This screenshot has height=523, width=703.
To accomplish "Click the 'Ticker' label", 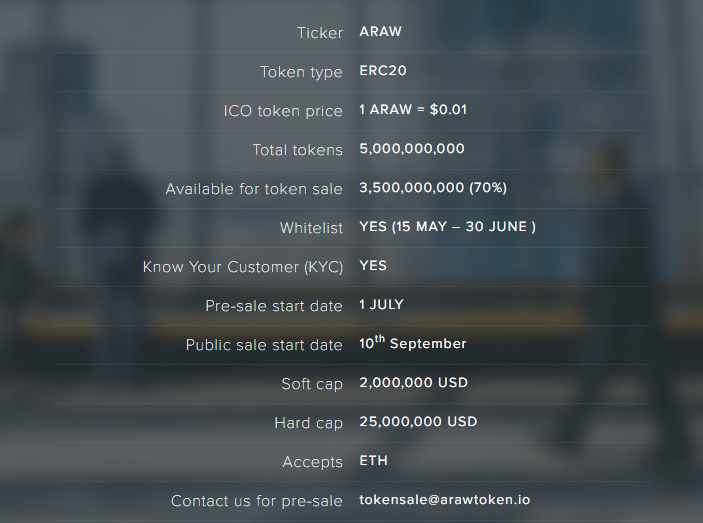I will (x=320, y=33).
